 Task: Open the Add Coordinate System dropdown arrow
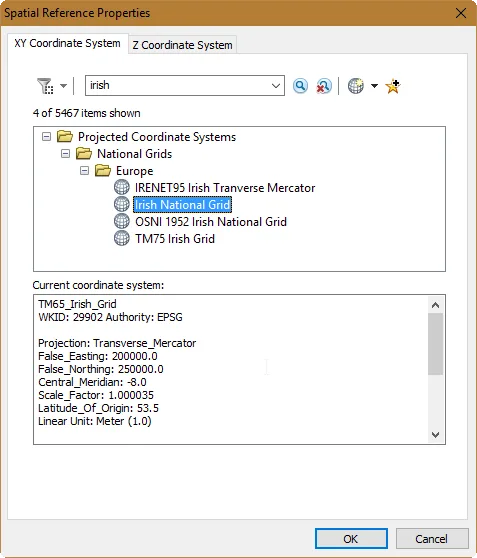point(374,86)
